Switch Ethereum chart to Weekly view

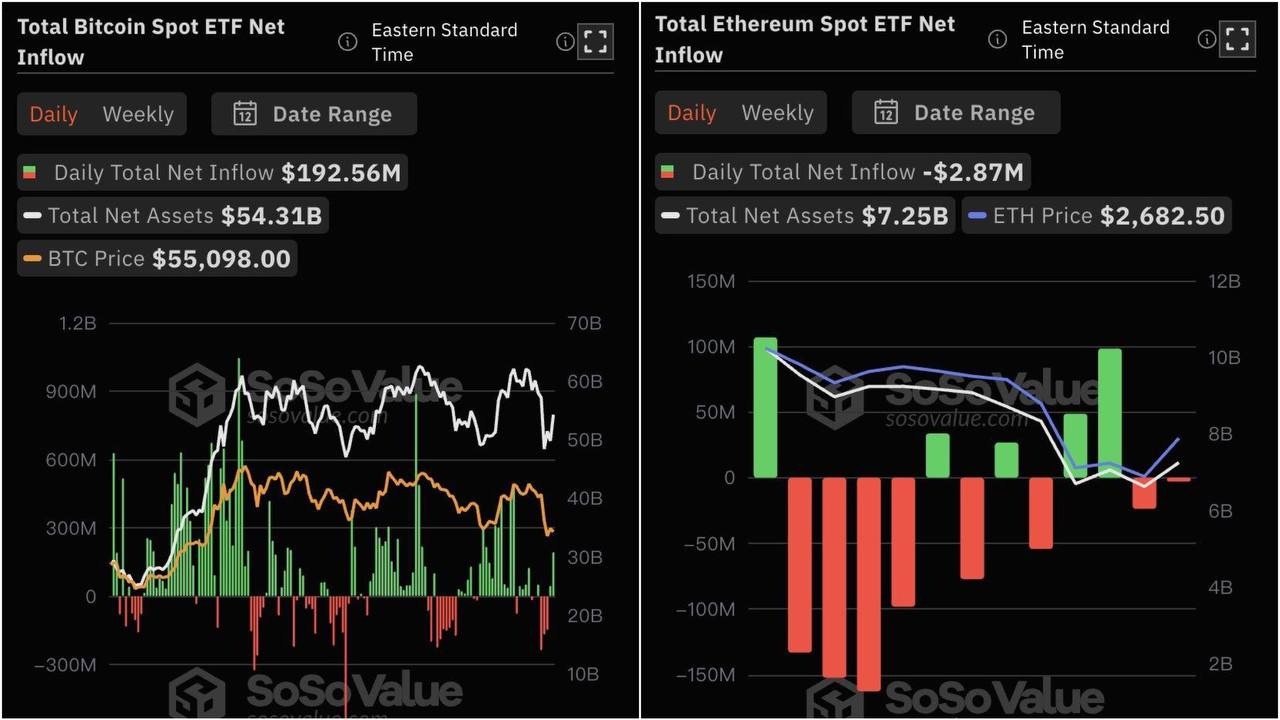pos(777,112)
